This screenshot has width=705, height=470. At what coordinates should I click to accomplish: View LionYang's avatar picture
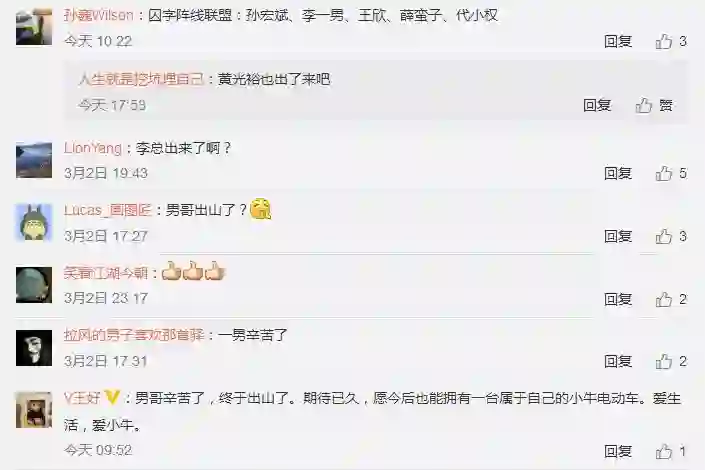click(34, 160)
